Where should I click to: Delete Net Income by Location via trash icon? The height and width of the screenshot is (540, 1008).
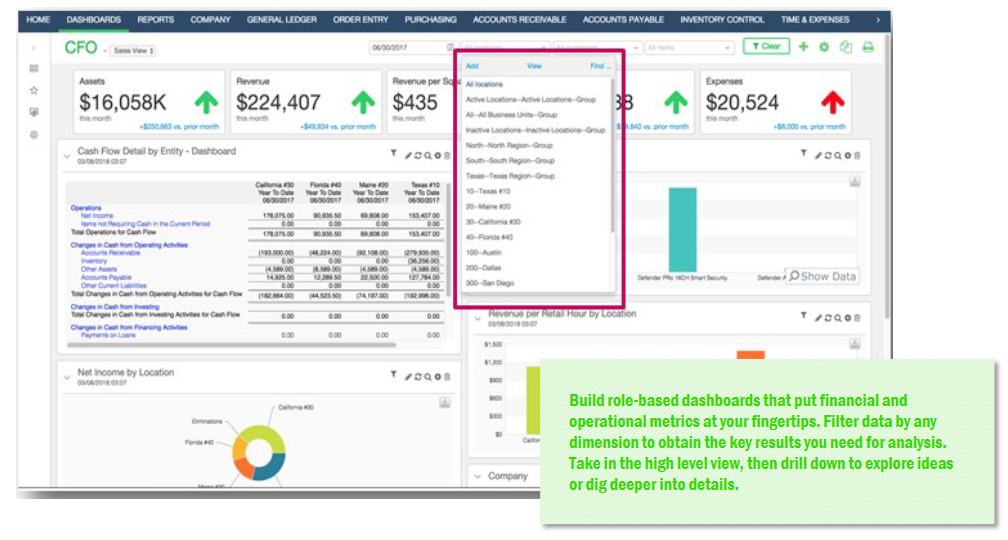point(447,377)
